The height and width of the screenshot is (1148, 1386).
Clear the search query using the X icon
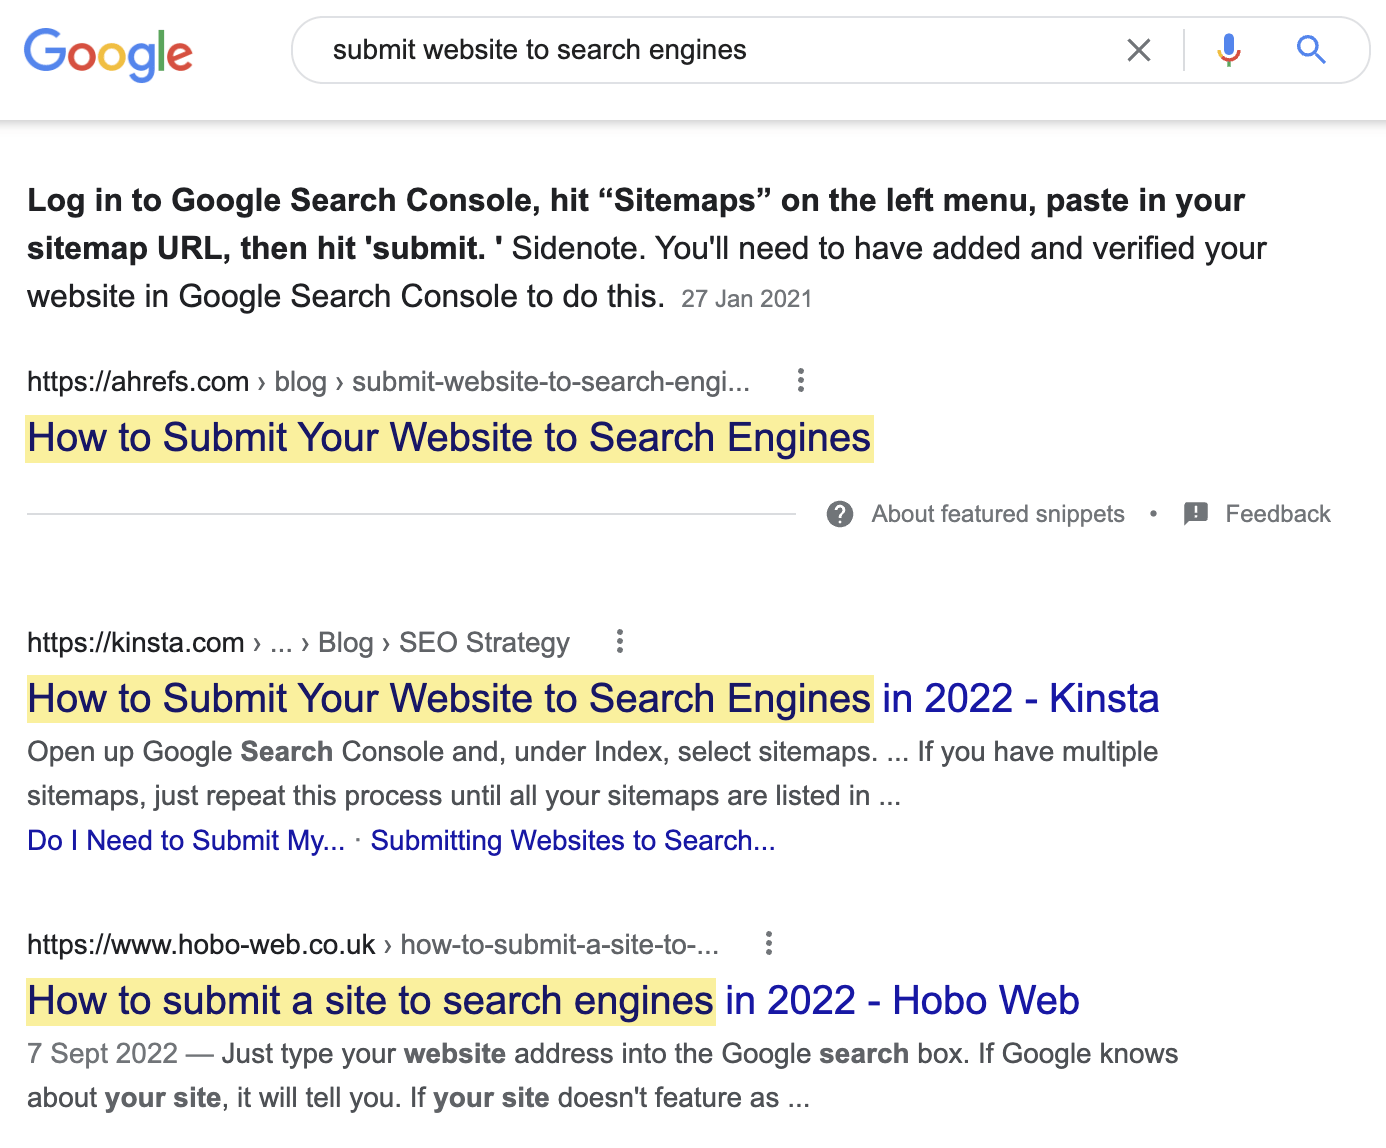tap(1138, 49)
